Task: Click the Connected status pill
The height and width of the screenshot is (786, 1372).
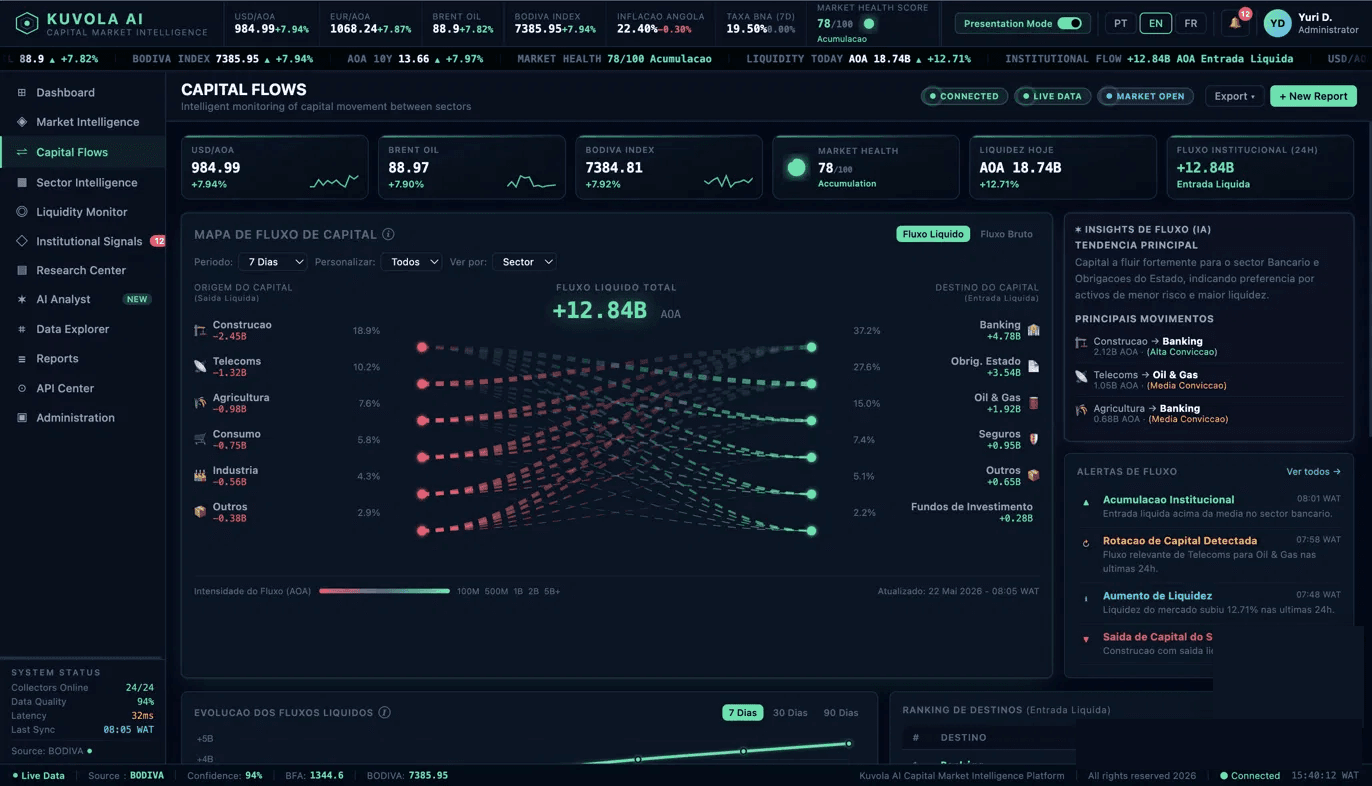Action: coord(964,96)
